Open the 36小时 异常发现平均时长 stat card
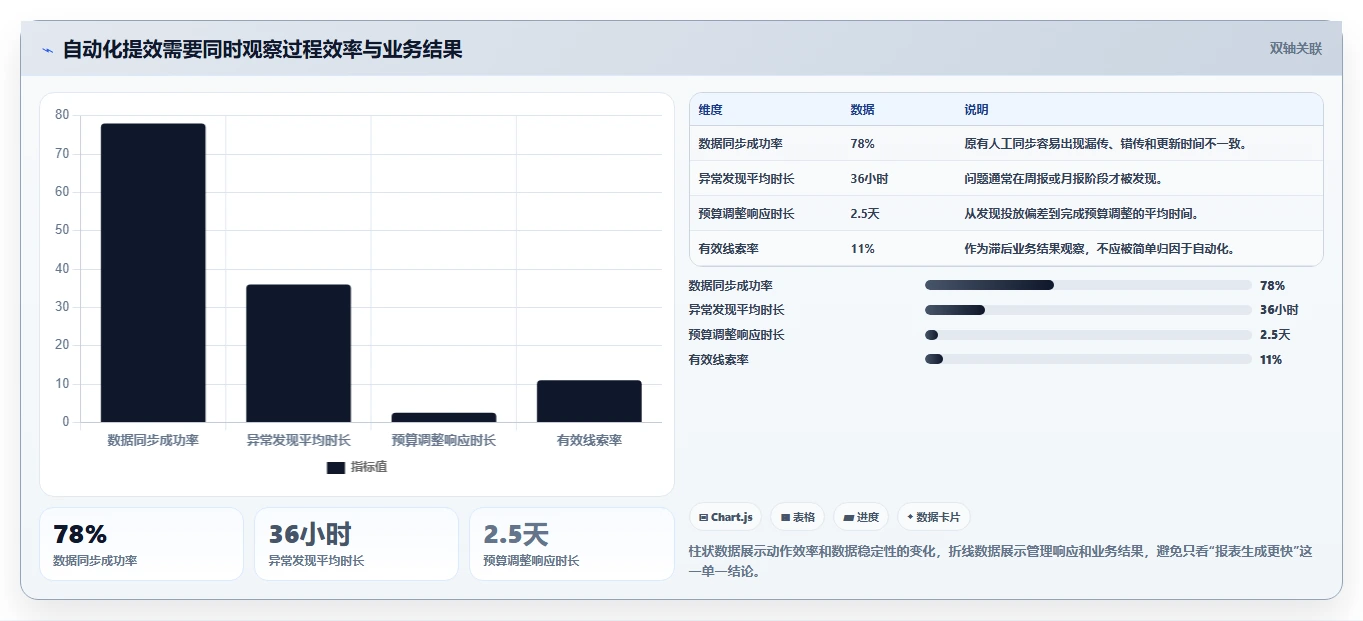Viewport: 1363px width, 621px height. (356, 544)
